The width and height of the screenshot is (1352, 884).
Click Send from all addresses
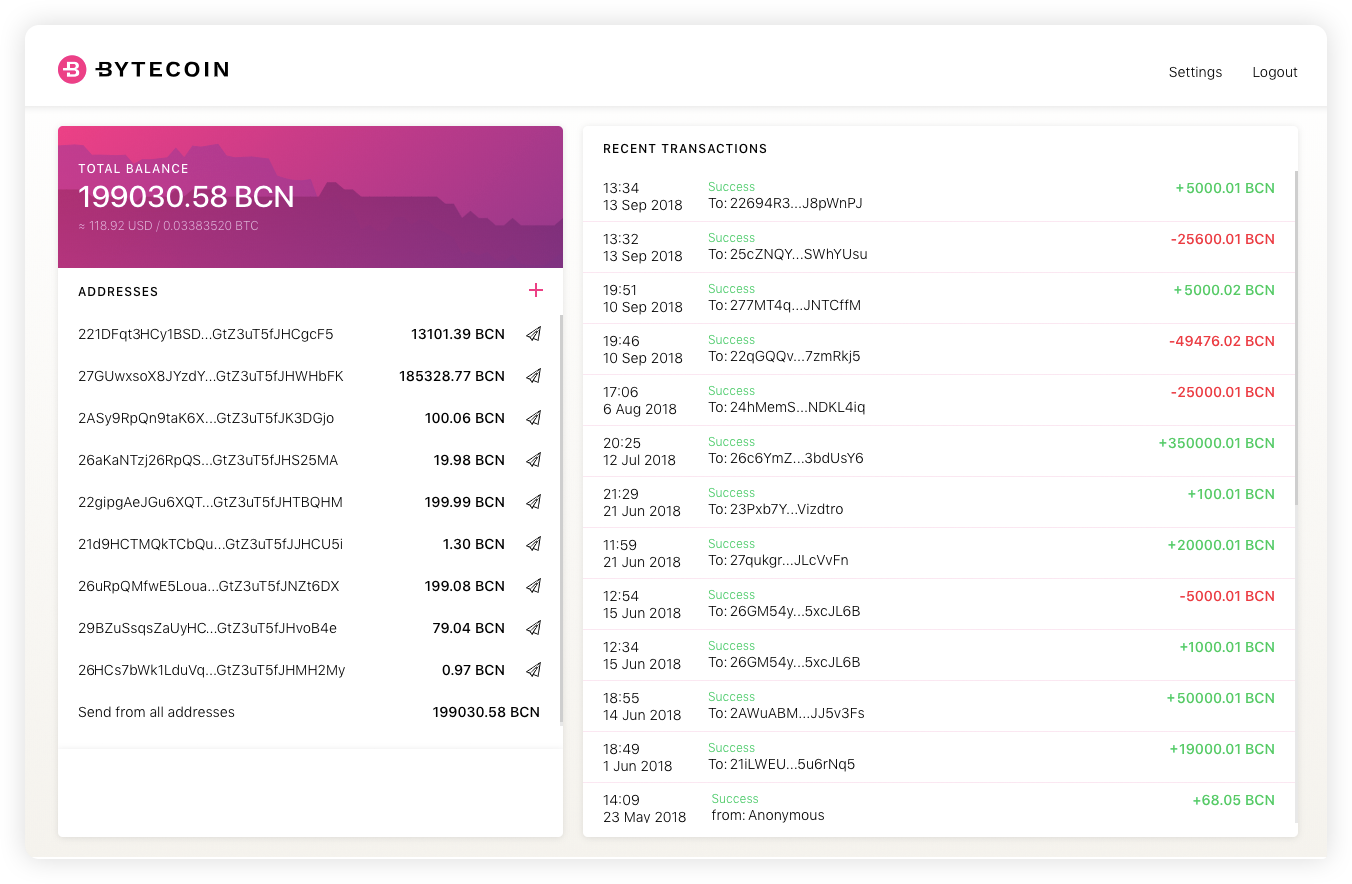click(x=156, y=712)
